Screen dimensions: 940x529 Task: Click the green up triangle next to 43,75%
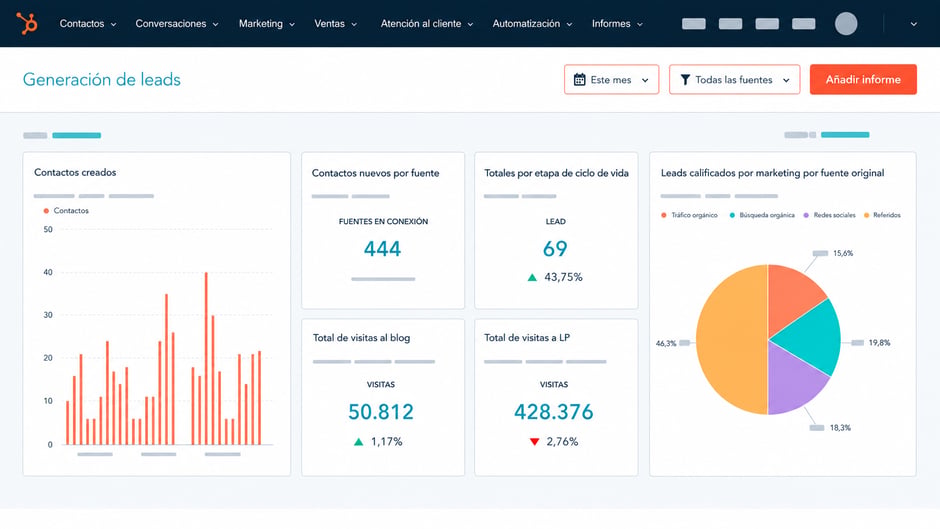click(532, 277)
